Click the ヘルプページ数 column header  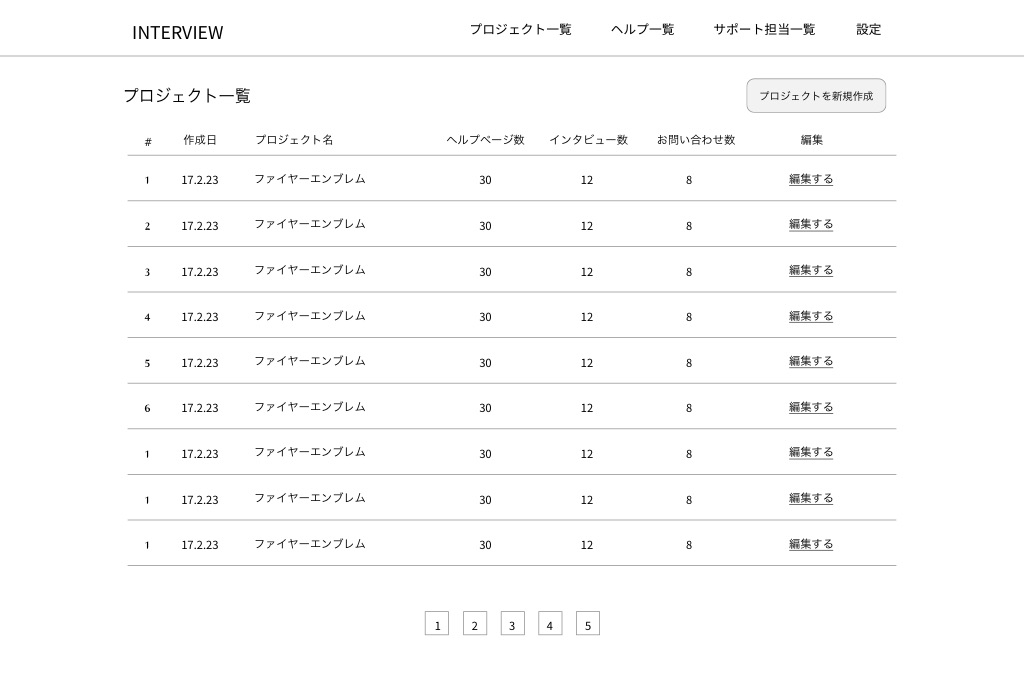click(x=485, y=140)
